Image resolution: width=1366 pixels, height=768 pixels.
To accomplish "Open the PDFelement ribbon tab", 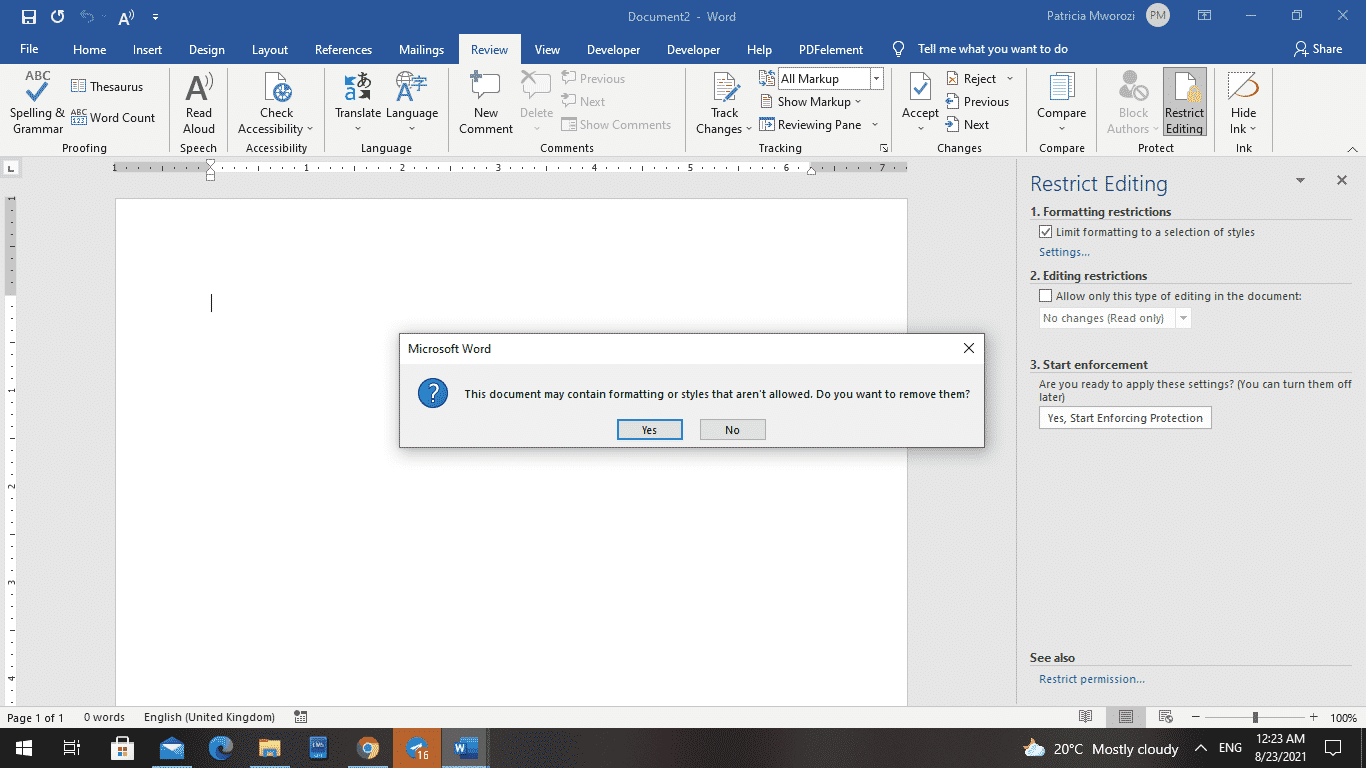I will point(830,48).
